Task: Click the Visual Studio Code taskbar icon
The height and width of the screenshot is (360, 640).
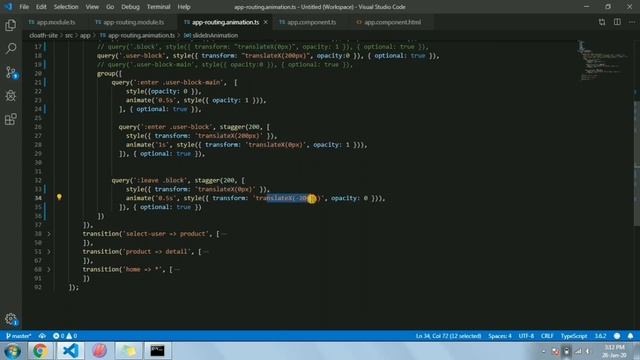Action: coord(70,351)
